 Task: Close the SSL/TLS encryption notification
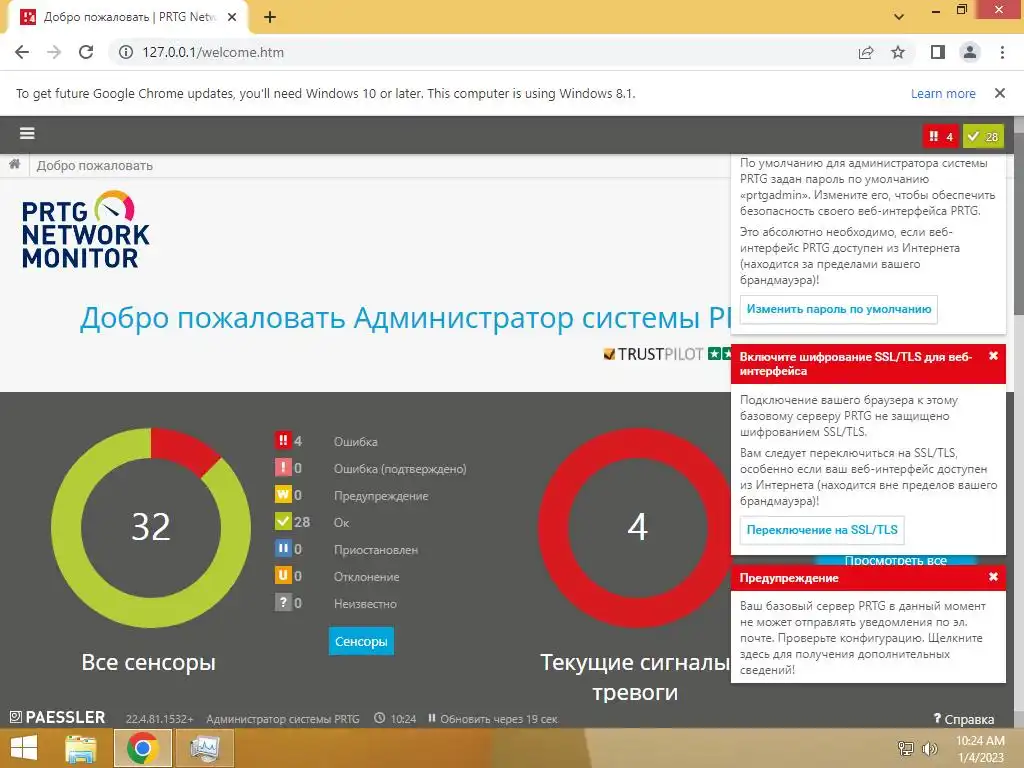click(x=993, y=356)
